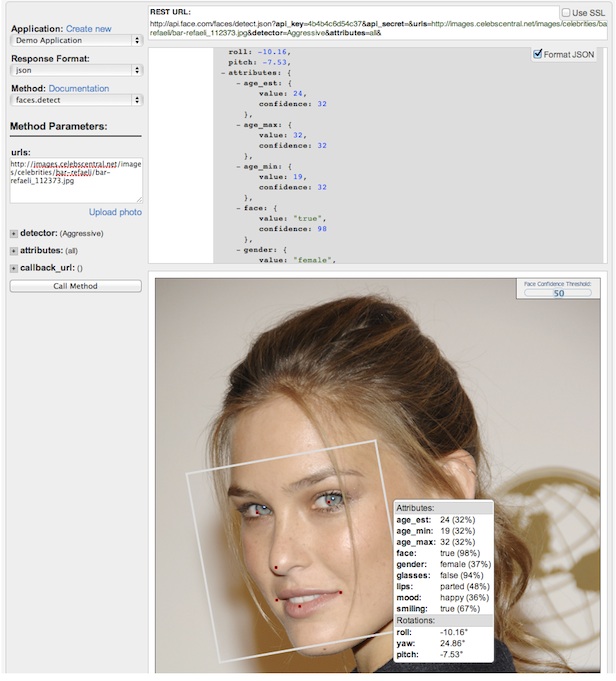Collapse the attributes node in JSON

coord(224,73)
